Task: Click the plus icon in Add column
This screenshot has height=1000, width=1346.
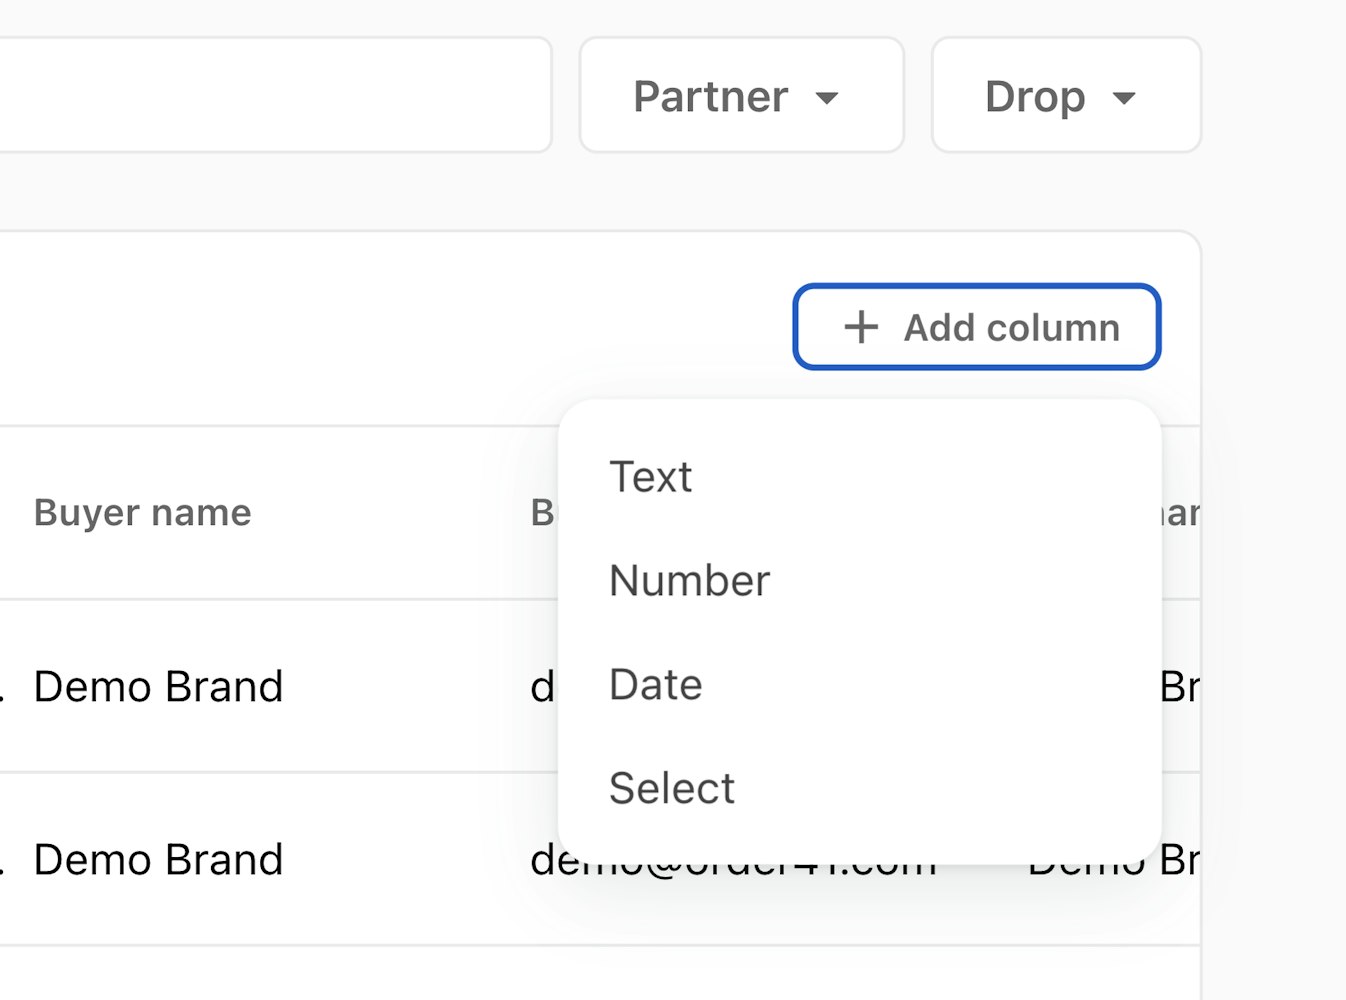Action: click(x=861, y=327)
